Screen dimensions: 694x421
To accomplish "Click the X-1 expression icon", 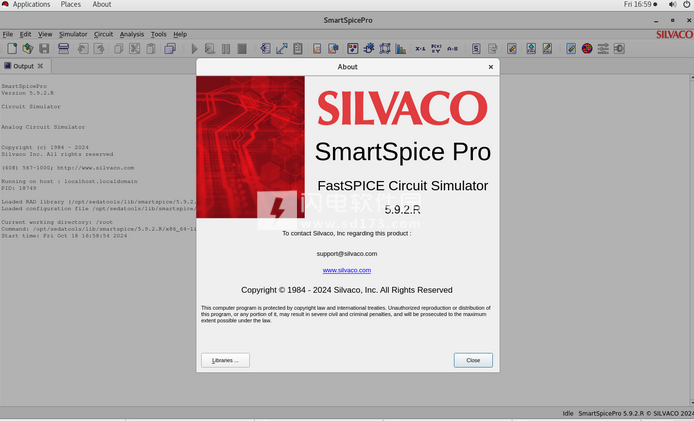I will [420, 49].
